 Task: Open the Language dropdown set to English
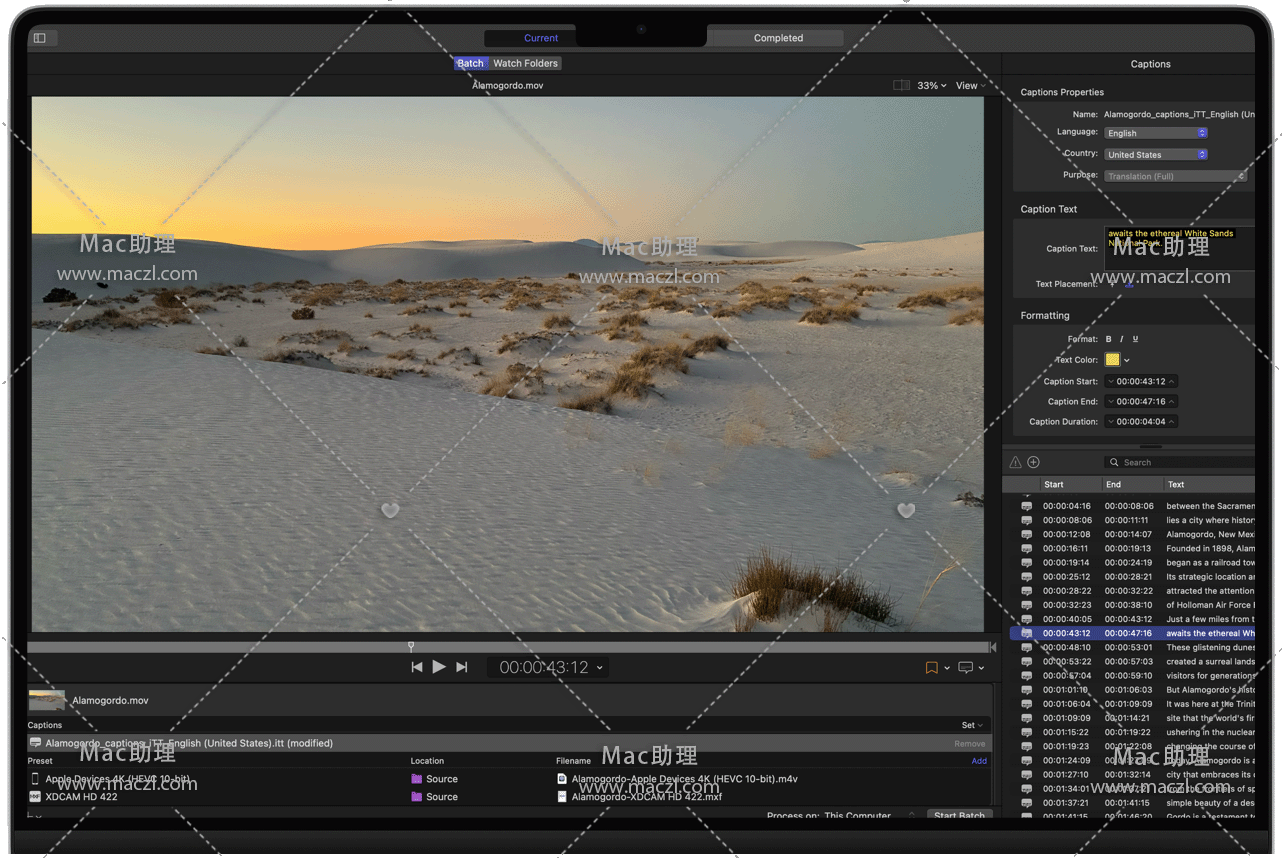1156,133
